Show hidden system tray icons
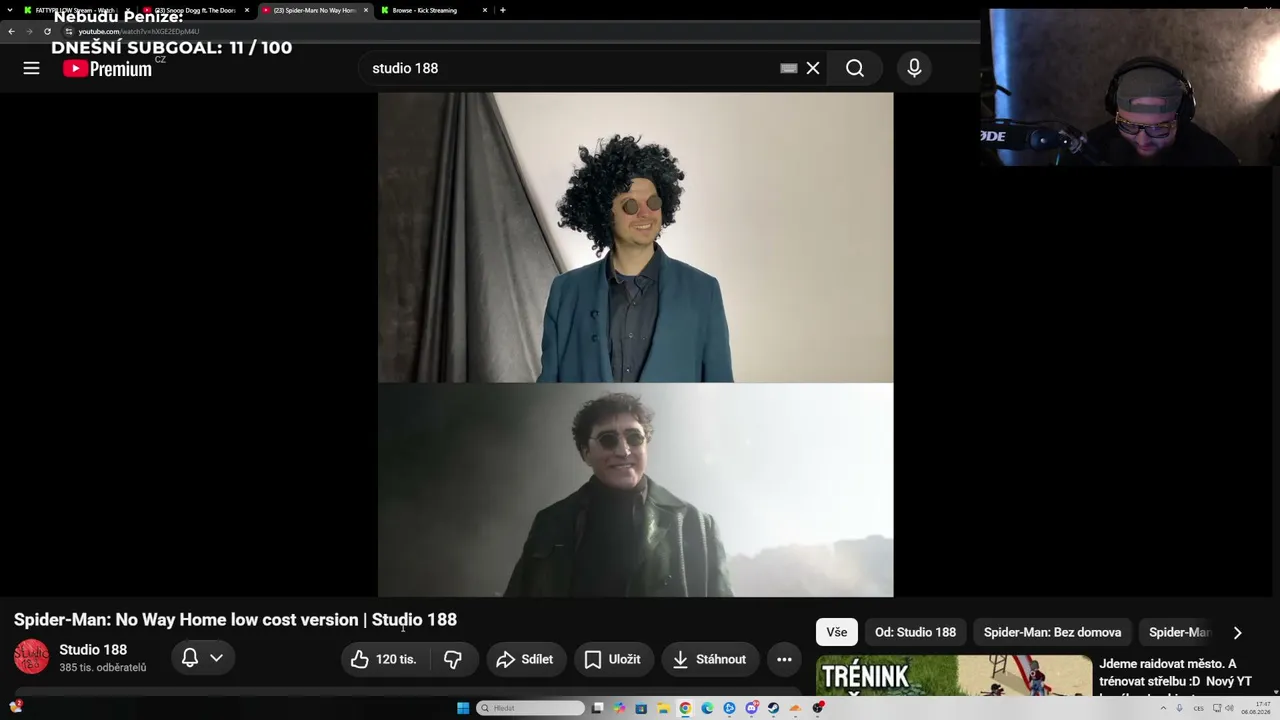The width and height of the screenshot is (1280, 720). tap(1163, 708)
